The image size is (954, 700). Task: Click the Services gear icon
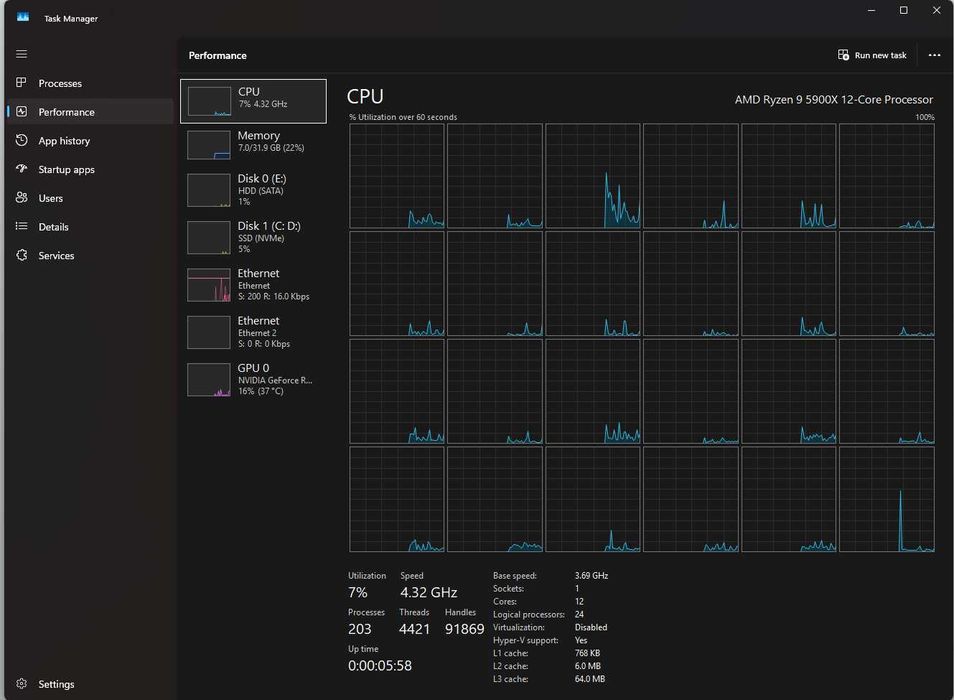point(21,255)
